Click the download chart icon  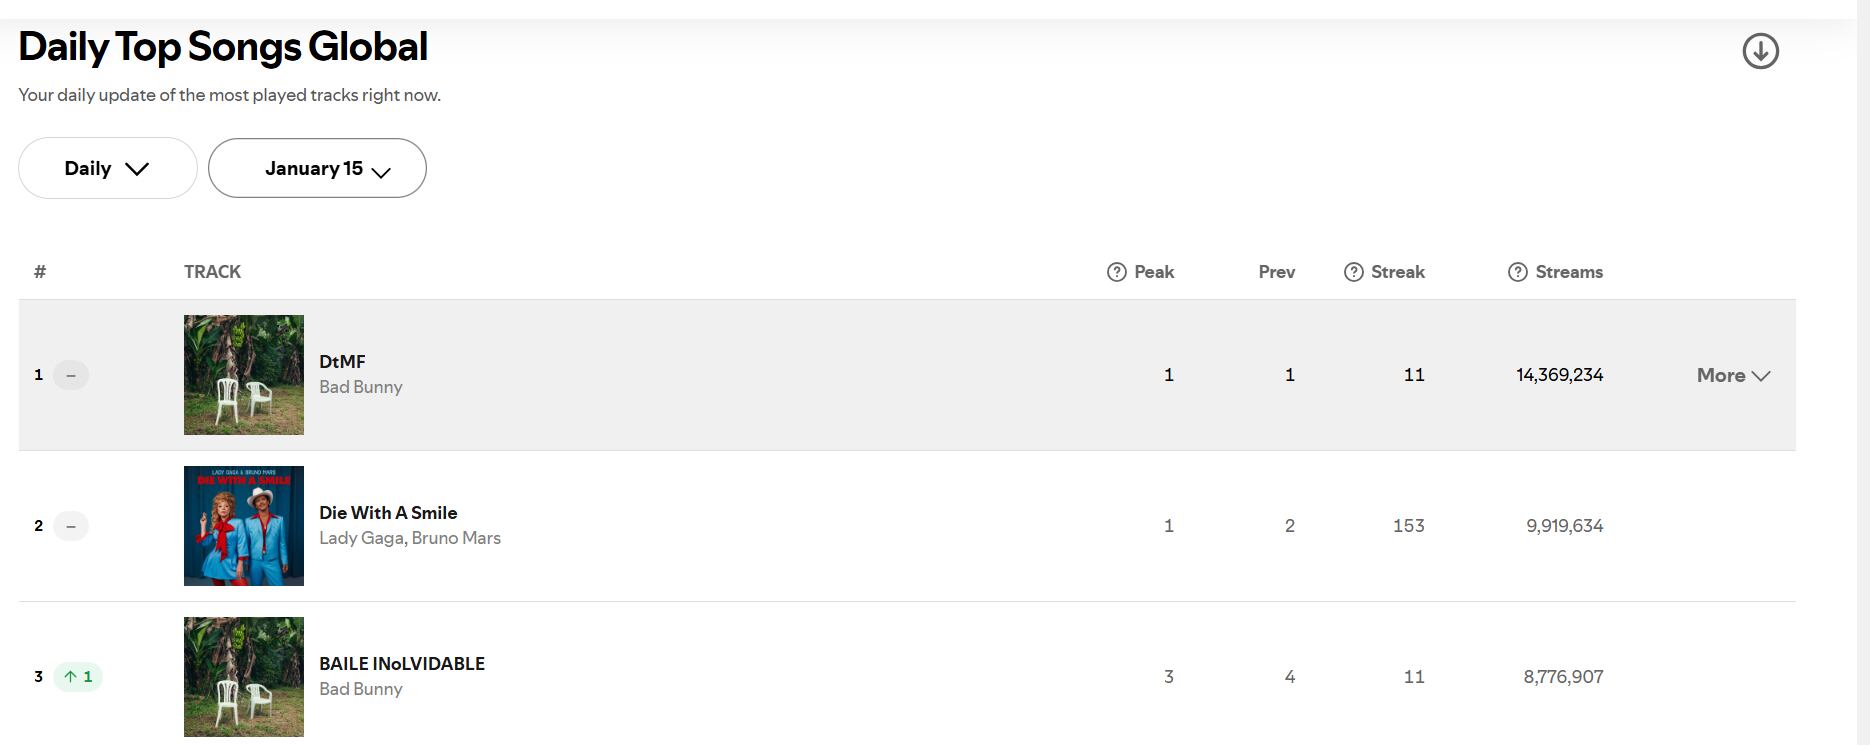1760,51
